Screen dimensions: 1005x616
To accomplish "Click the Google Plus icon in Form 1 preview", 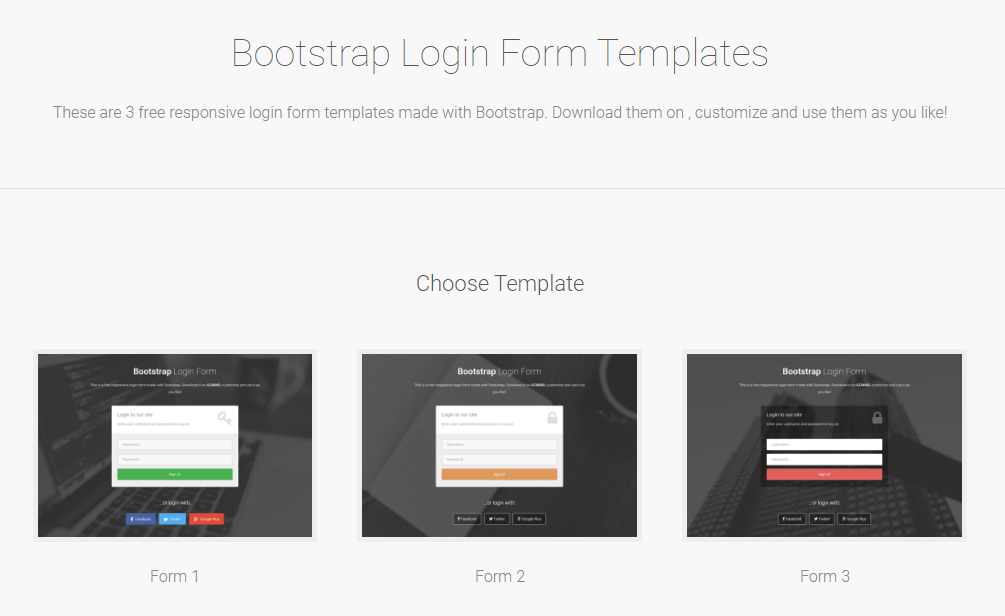I will pyautogui.click(x=208, y=519).
